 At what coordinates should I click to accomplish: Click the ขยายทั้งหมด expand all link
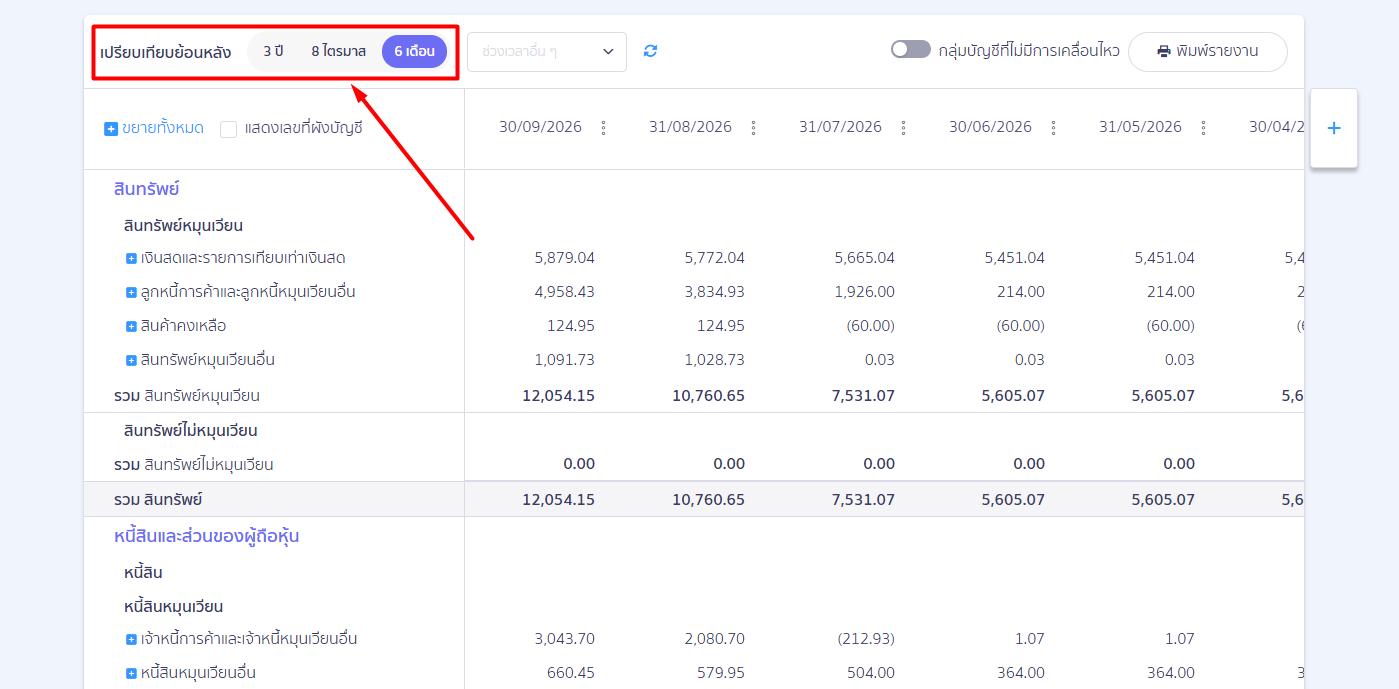(154, 128)
